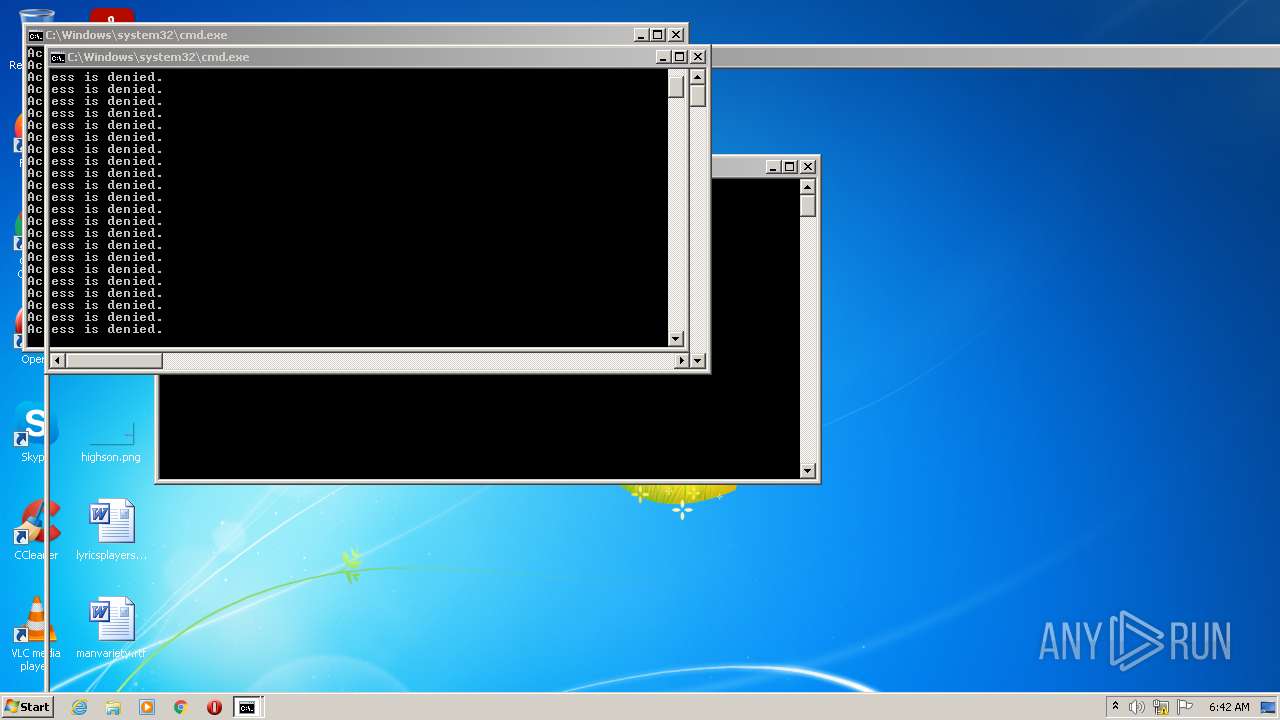This screenshot has width=1280, height=720.
Task: Select lyricsplayers Word document on desktop
Action: coord(111,530)
